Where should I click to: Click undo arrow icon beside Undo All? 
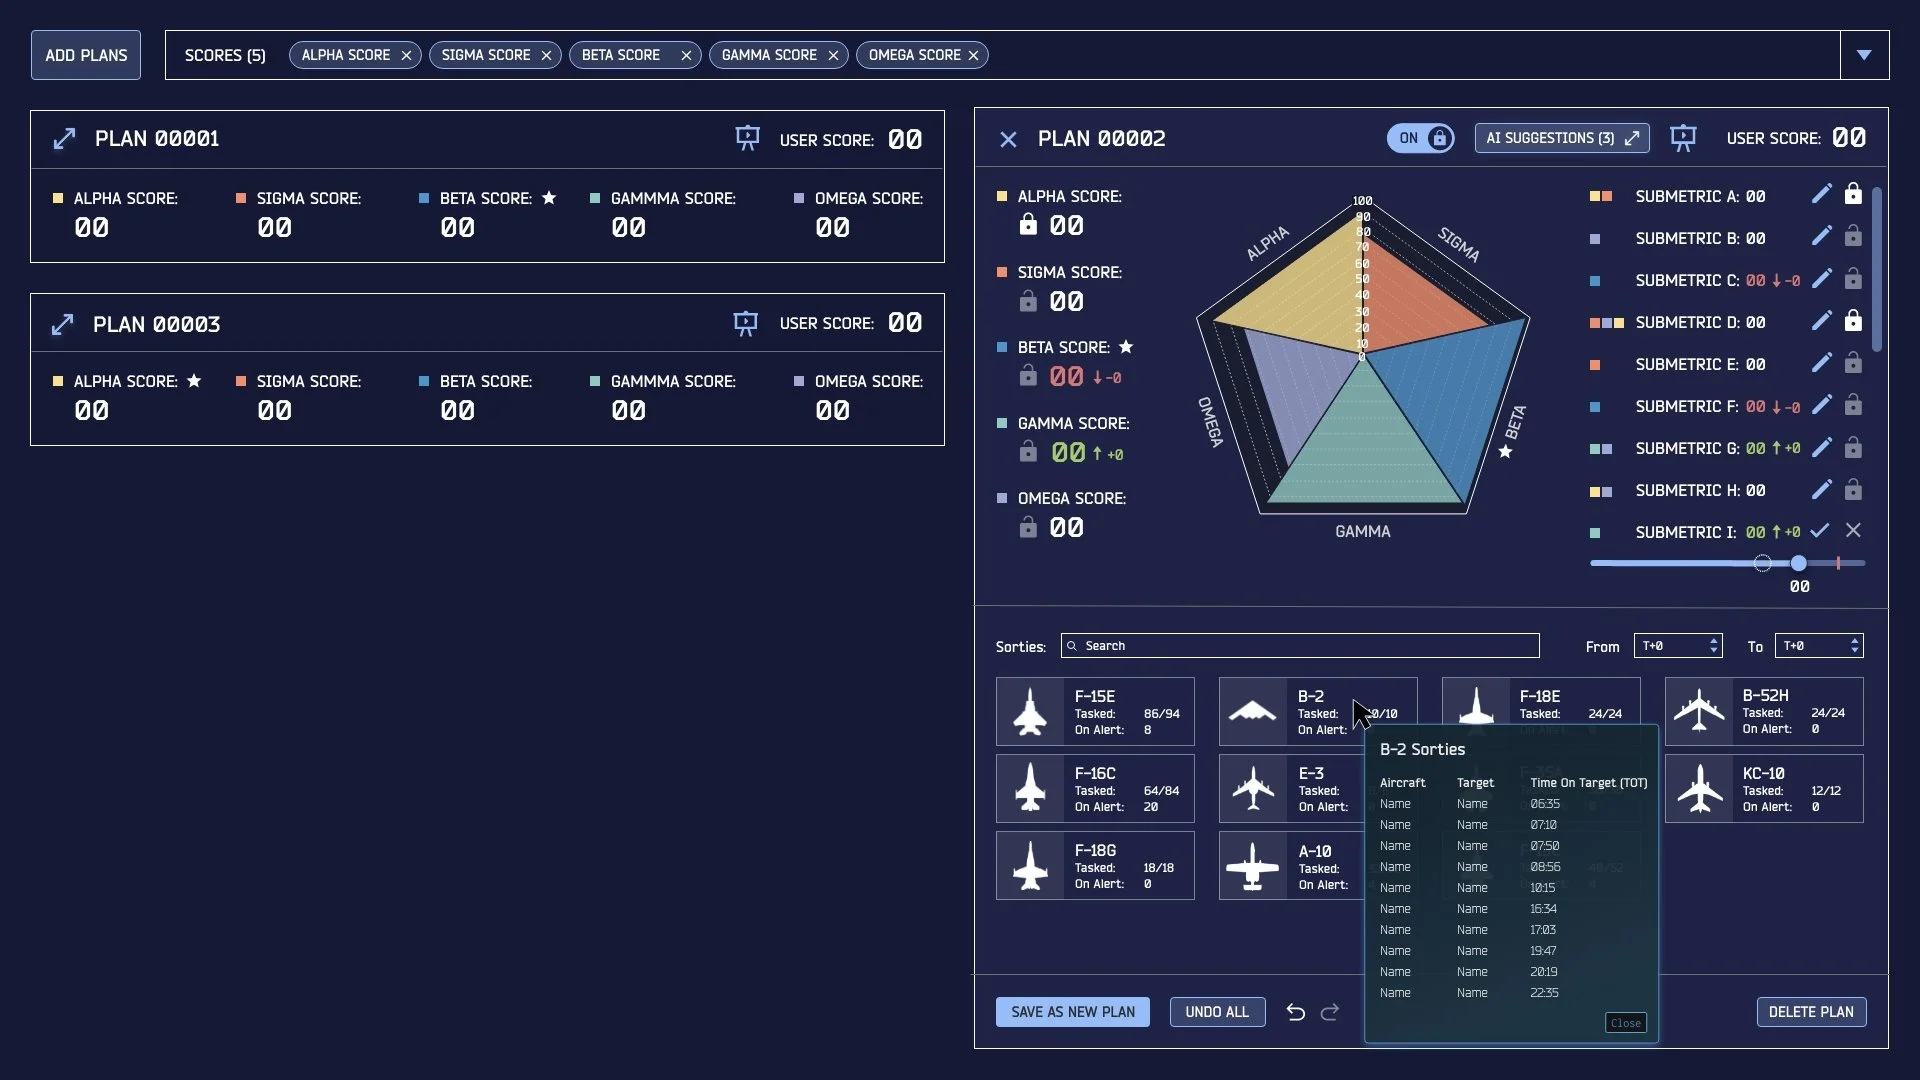(x=1295, y=1012)
